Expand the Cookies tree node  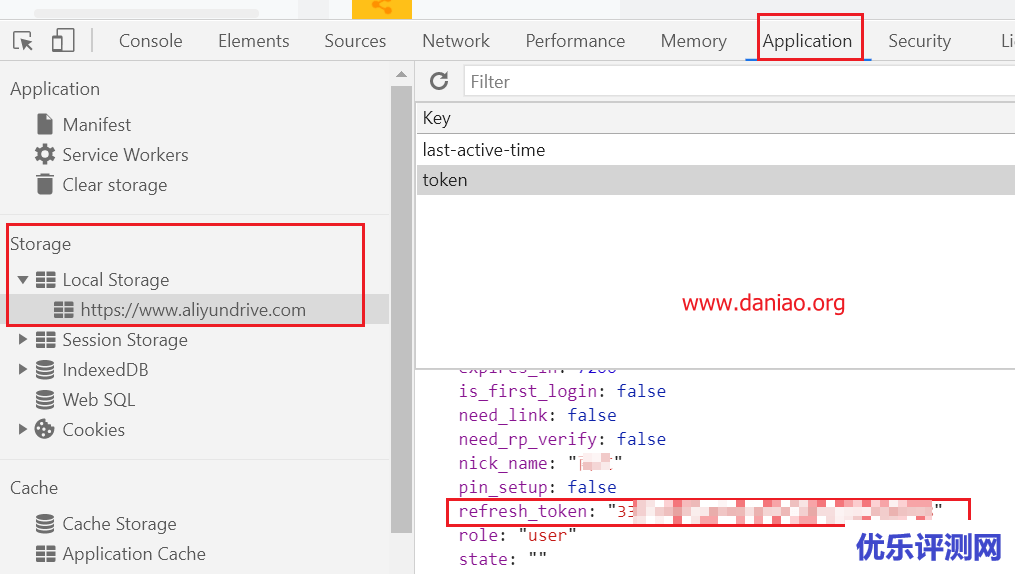click(x=23, y=428)
